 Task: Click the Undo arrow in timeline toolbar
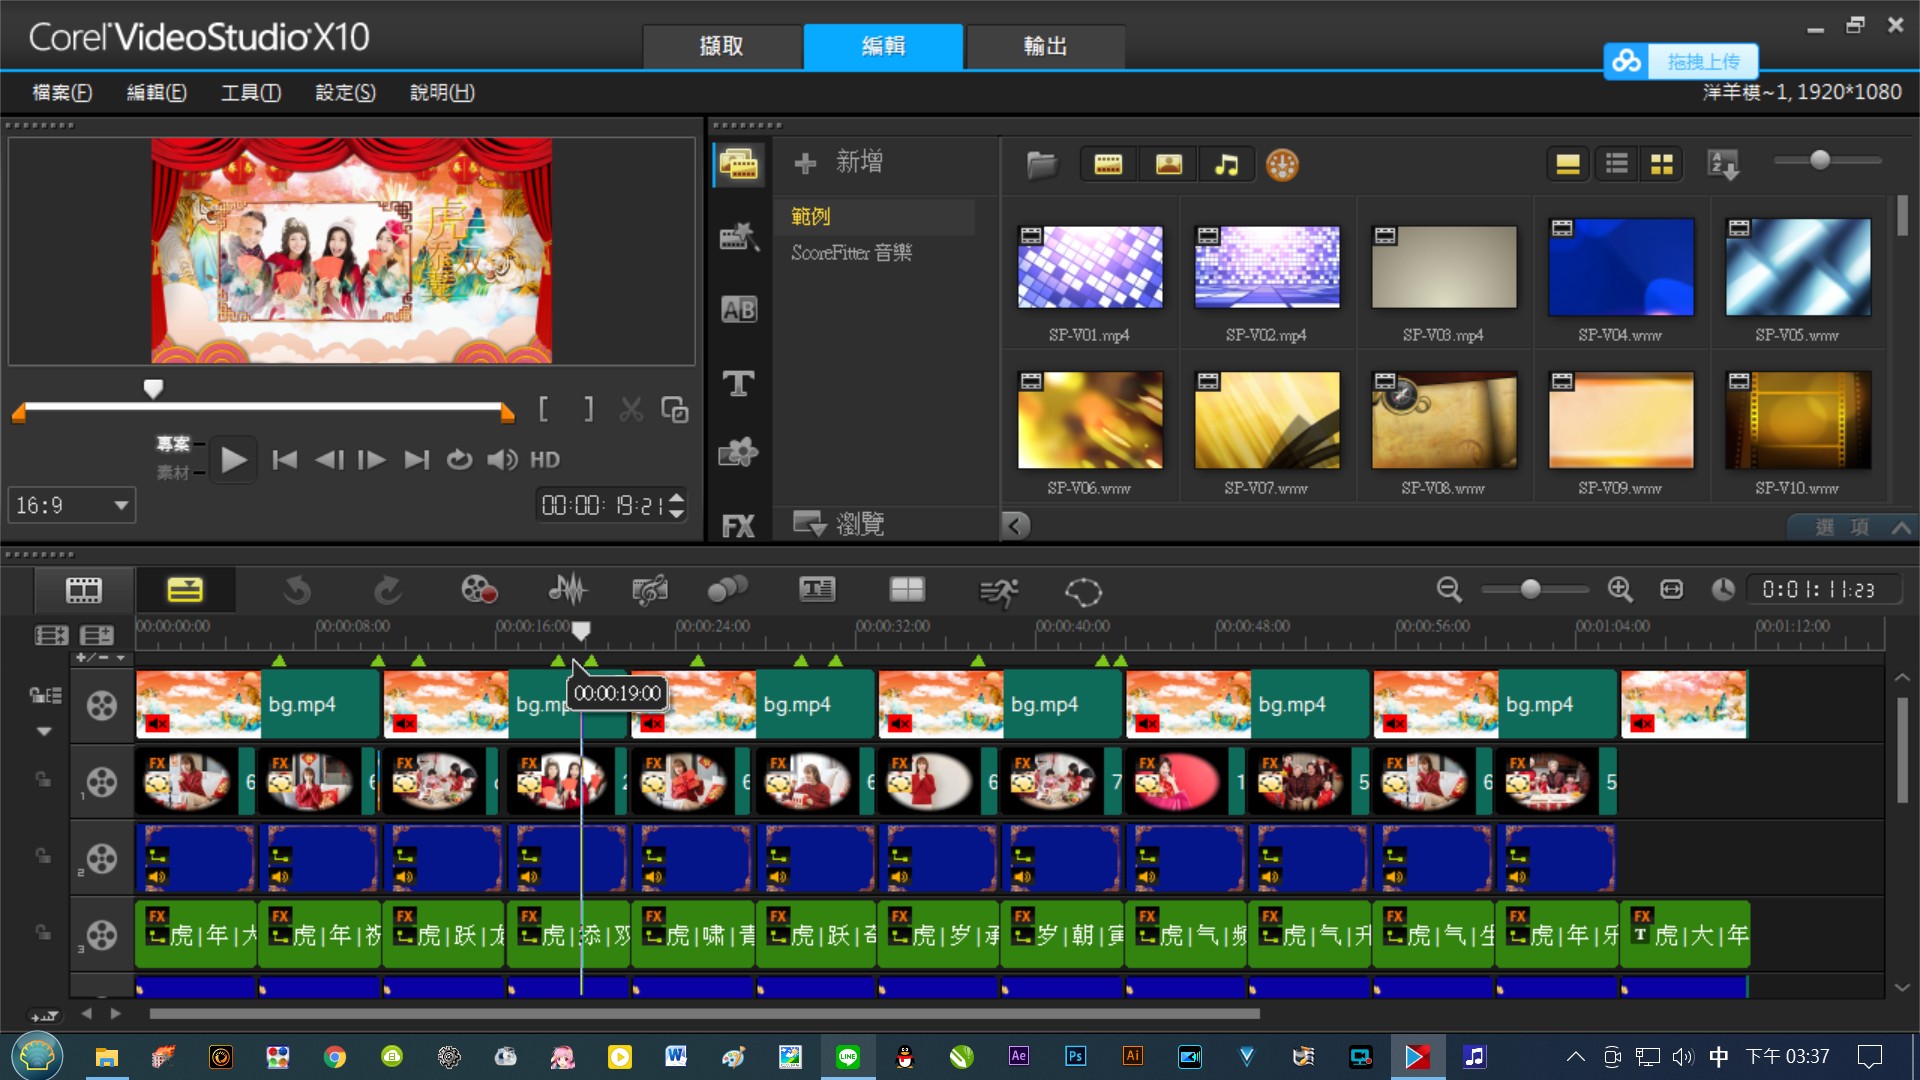pos(297,591)
